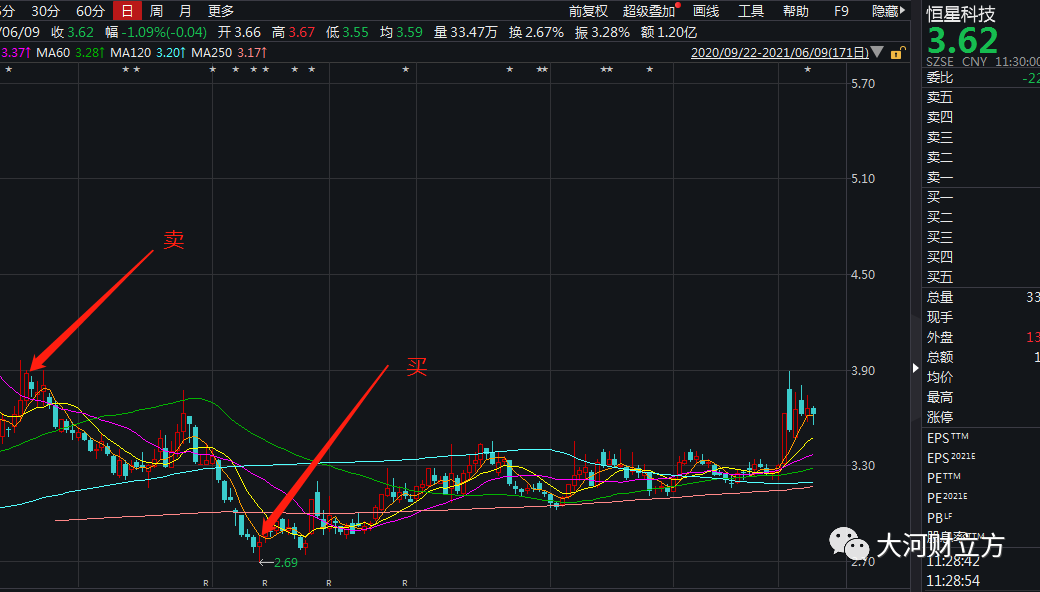Open the 前复权 adjustment options
Viewport: 1040px width, 592px height.
(x=588, y=11)
